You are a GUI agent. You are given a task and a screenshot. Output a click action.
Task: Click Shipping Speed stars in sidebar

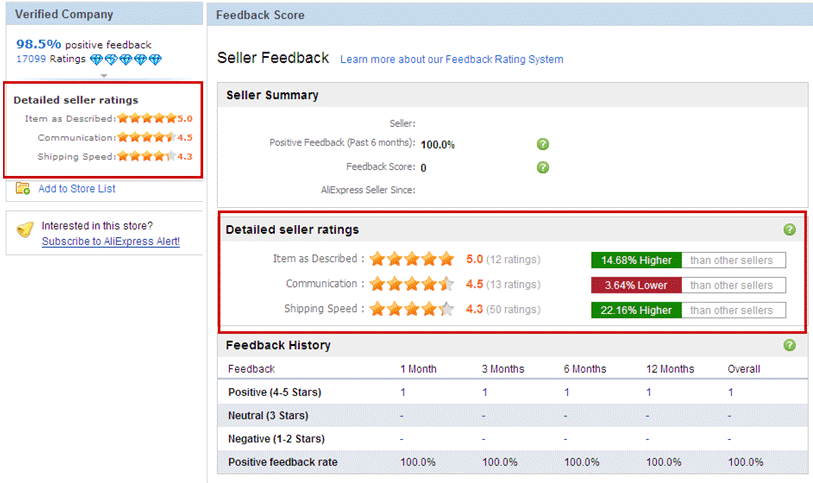coord(147,156)
